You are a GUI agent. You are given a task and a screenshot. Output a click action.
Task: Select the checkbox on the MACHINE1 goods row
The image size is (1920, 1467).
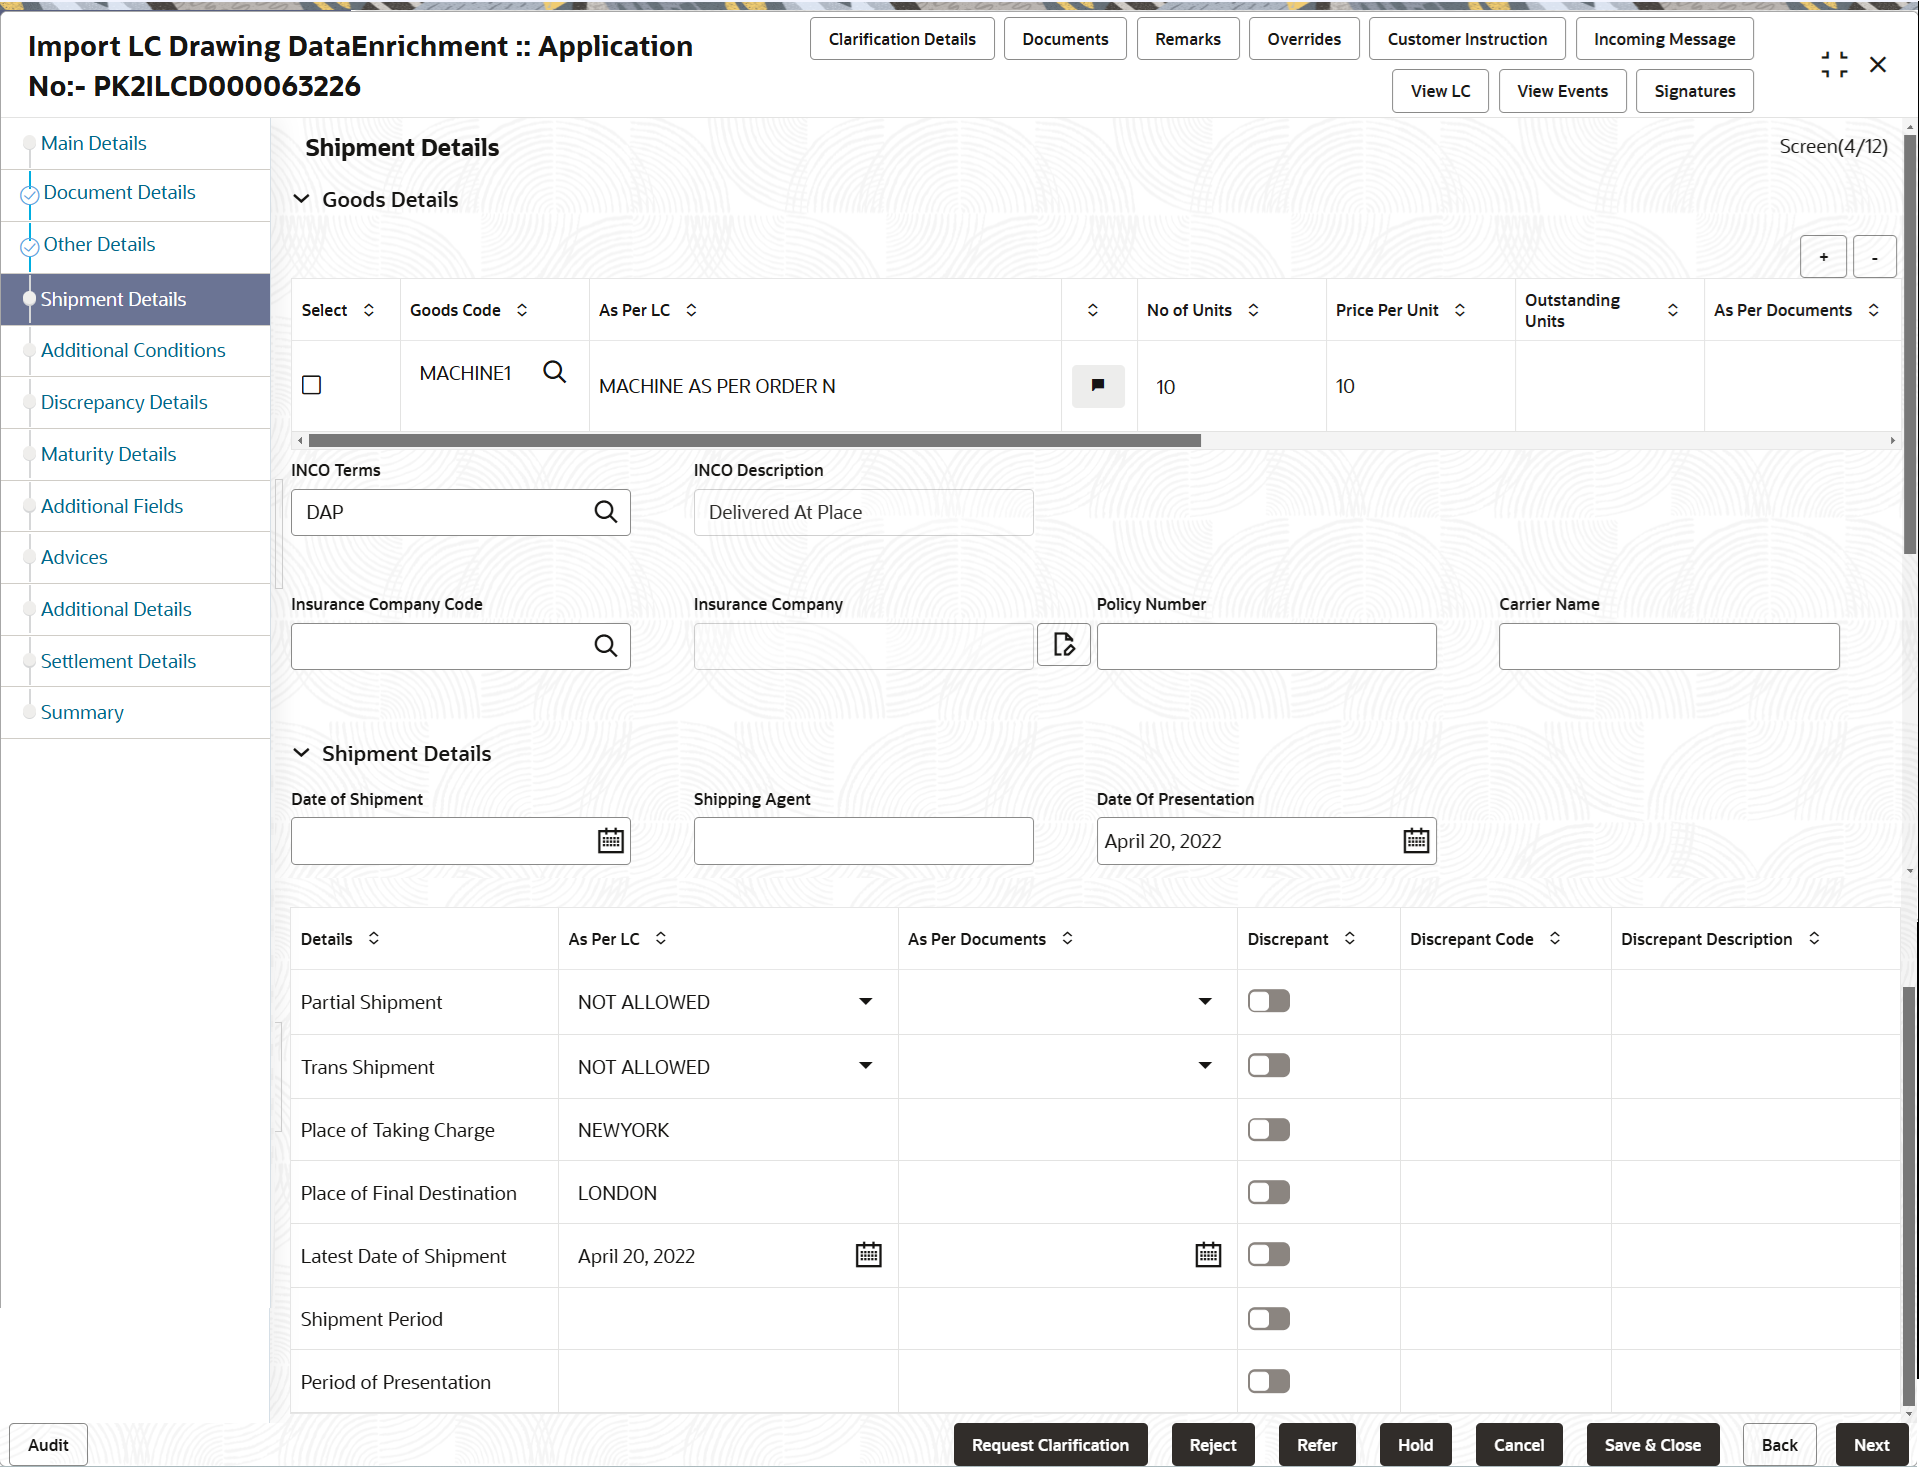(x=311, y=384)
